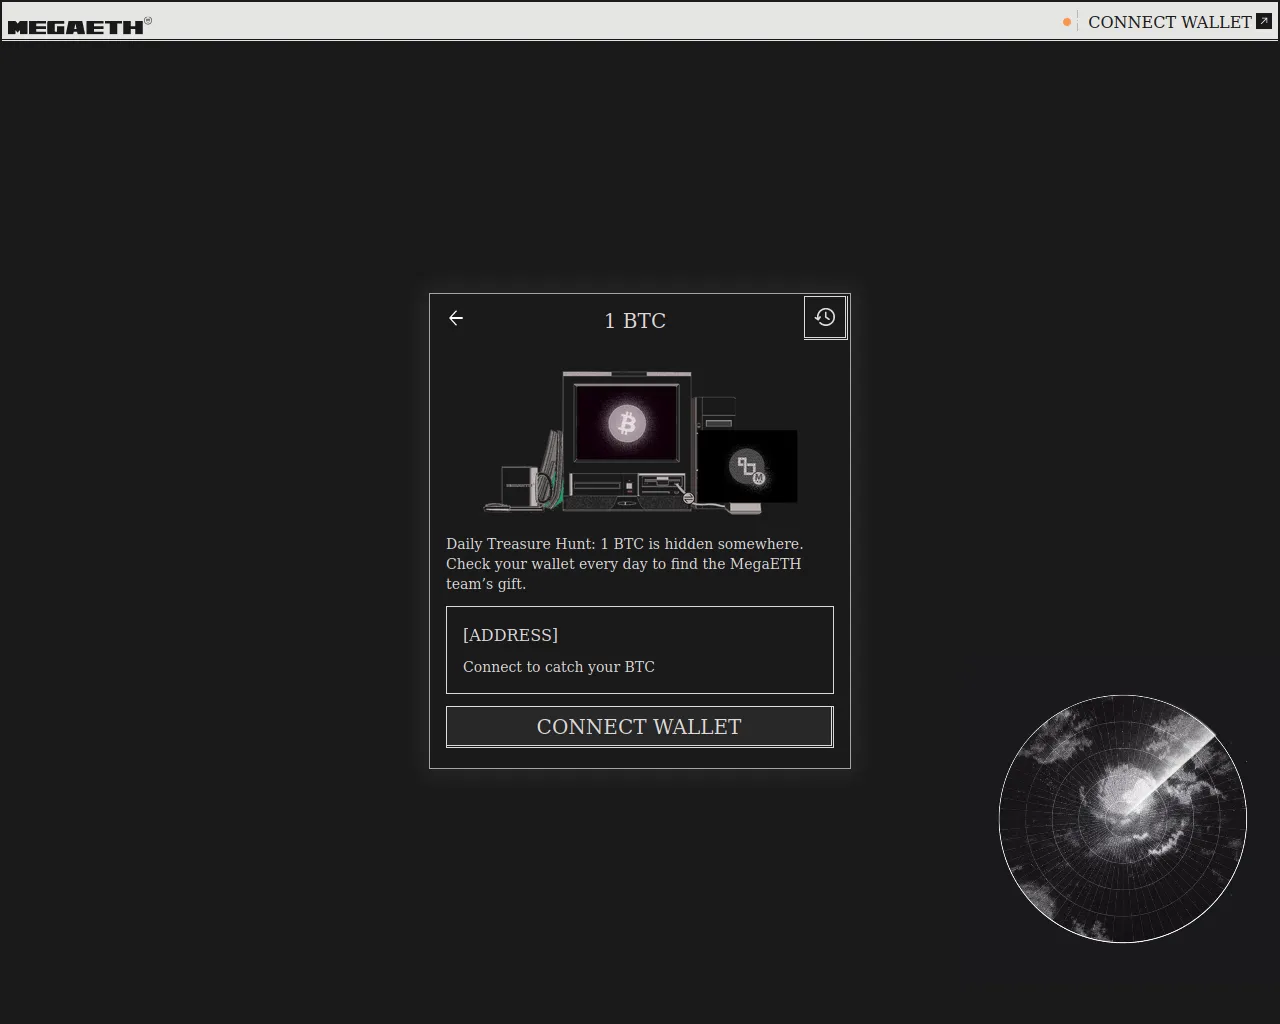Click the "Connect to catch your BTC" text
The height and width of the screenshot is (1024, 1280).
558,667
